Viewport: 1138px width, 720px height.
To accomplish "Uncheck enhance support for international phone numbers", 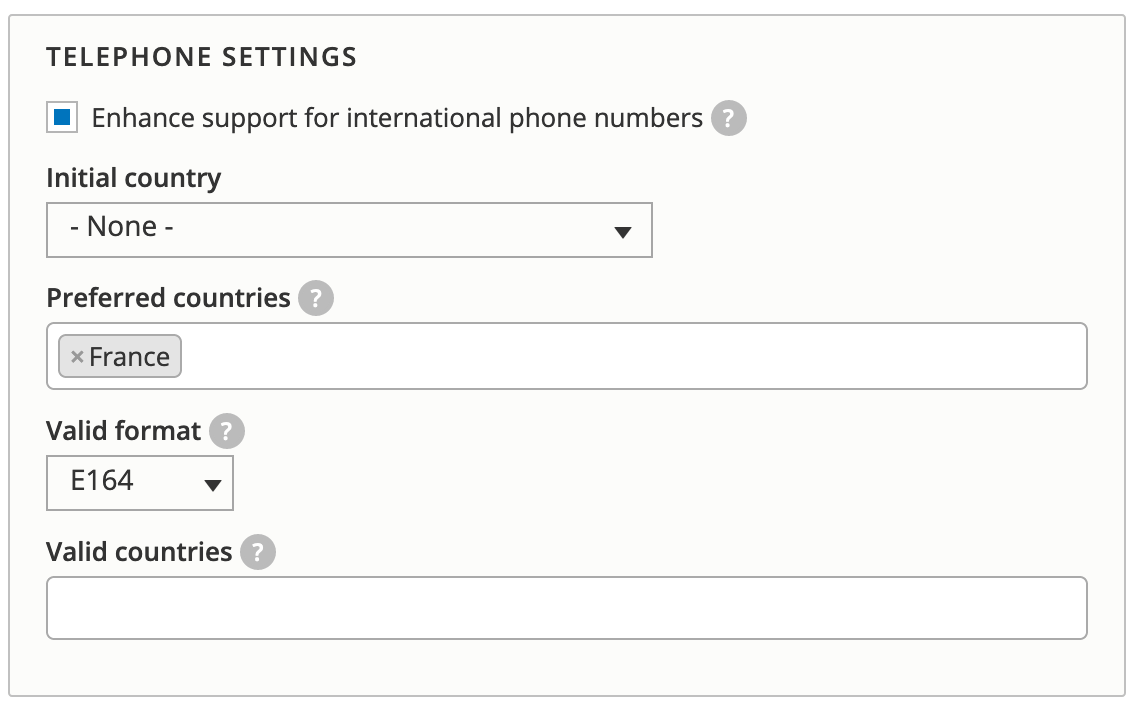I will [62, 117].
